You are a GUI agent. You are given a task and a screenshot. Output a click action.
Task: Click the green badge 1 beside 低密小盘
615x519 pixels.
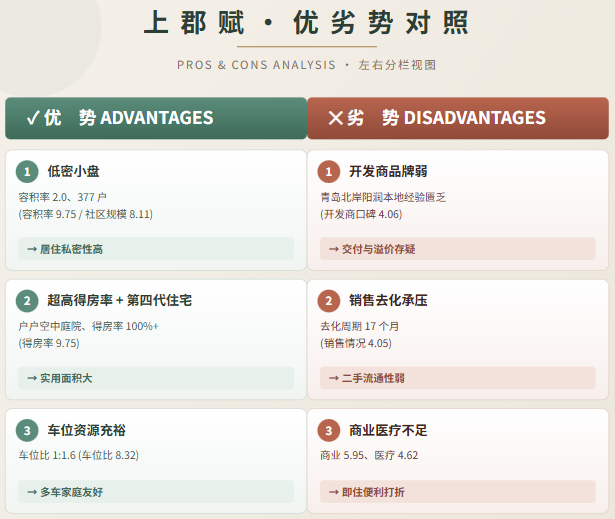tap(27, 171)
